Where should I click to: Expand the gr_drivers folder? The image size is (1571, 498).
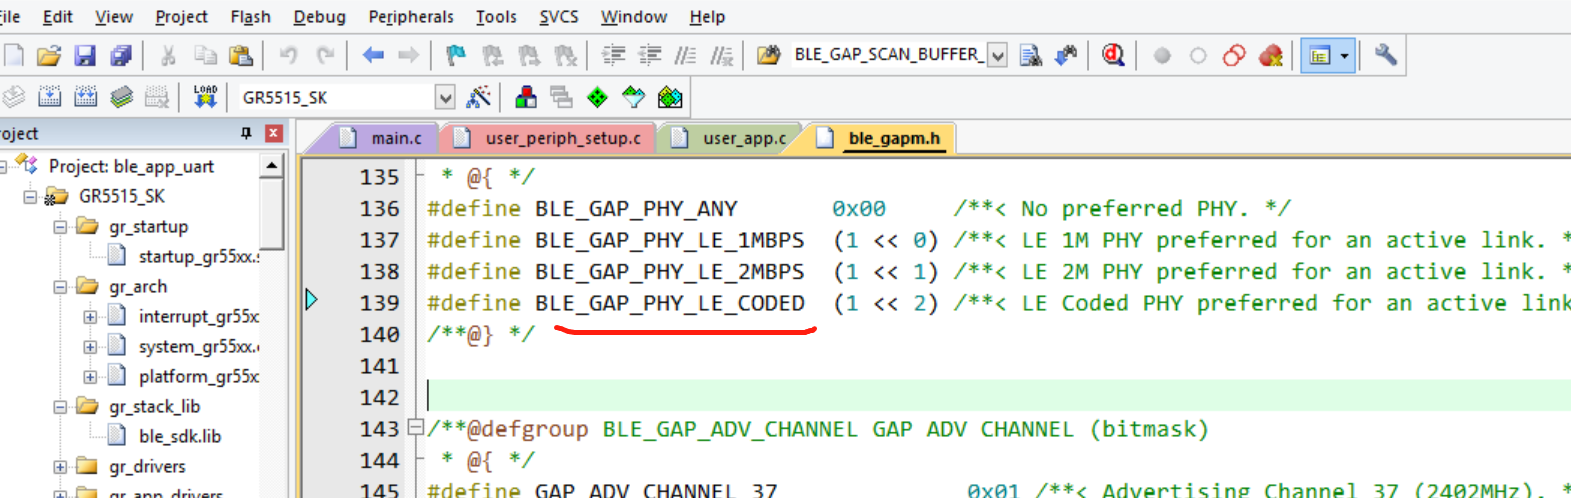coord(60,466)
